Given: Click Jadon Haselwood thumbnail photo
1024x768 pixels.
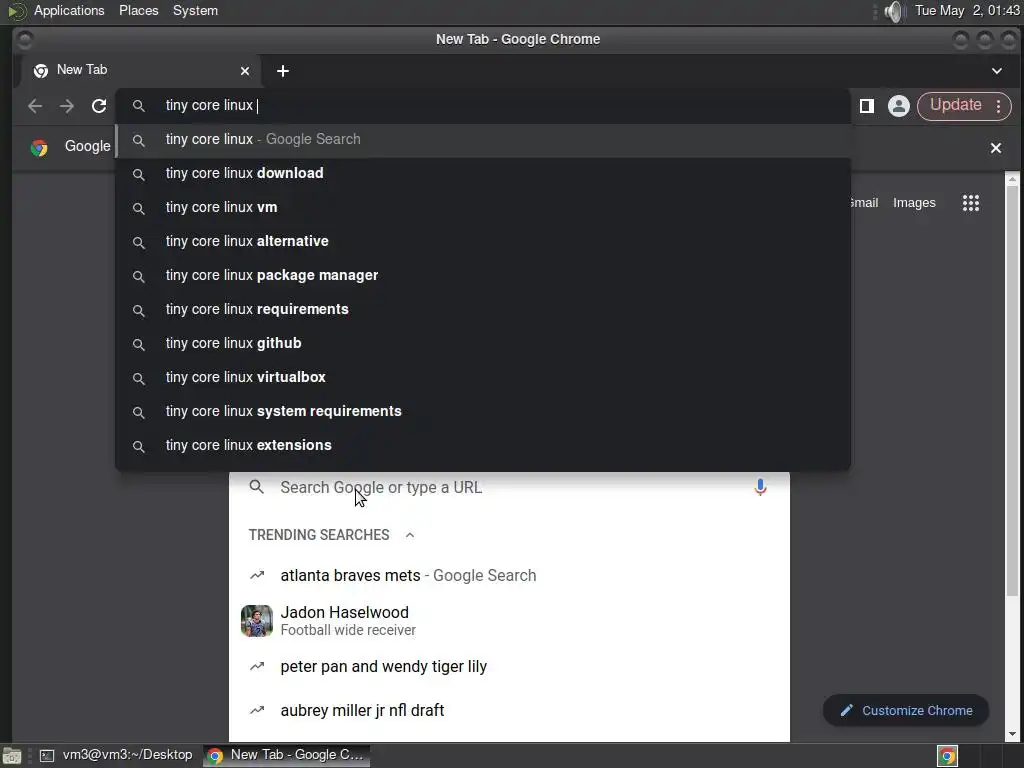Looking at the screenshot, I should pyautogui.click(x=257, y=620).
